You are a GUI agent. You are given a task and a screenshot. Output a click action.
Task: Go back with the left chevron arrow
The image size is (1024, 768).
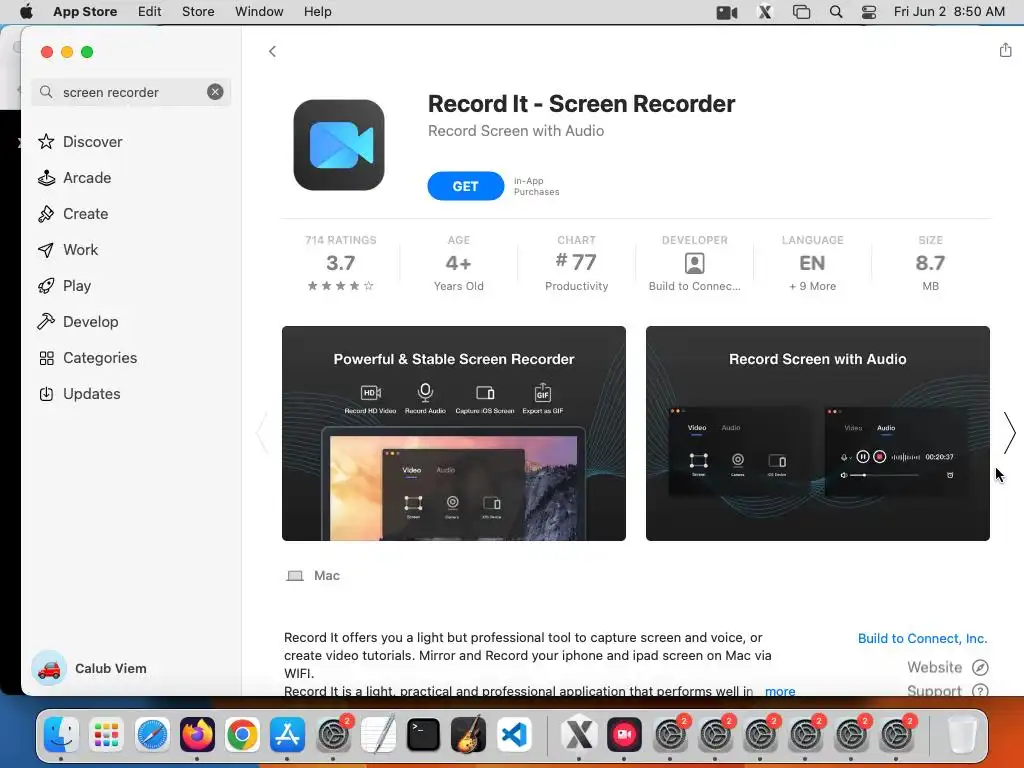tap(272, 52)
